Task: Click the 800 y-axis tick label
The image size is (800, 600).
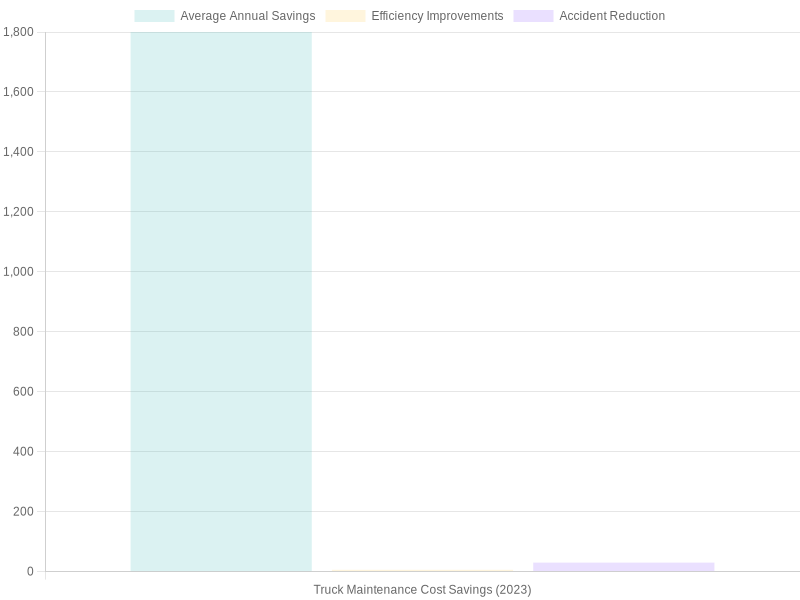Action: (23, 332)
